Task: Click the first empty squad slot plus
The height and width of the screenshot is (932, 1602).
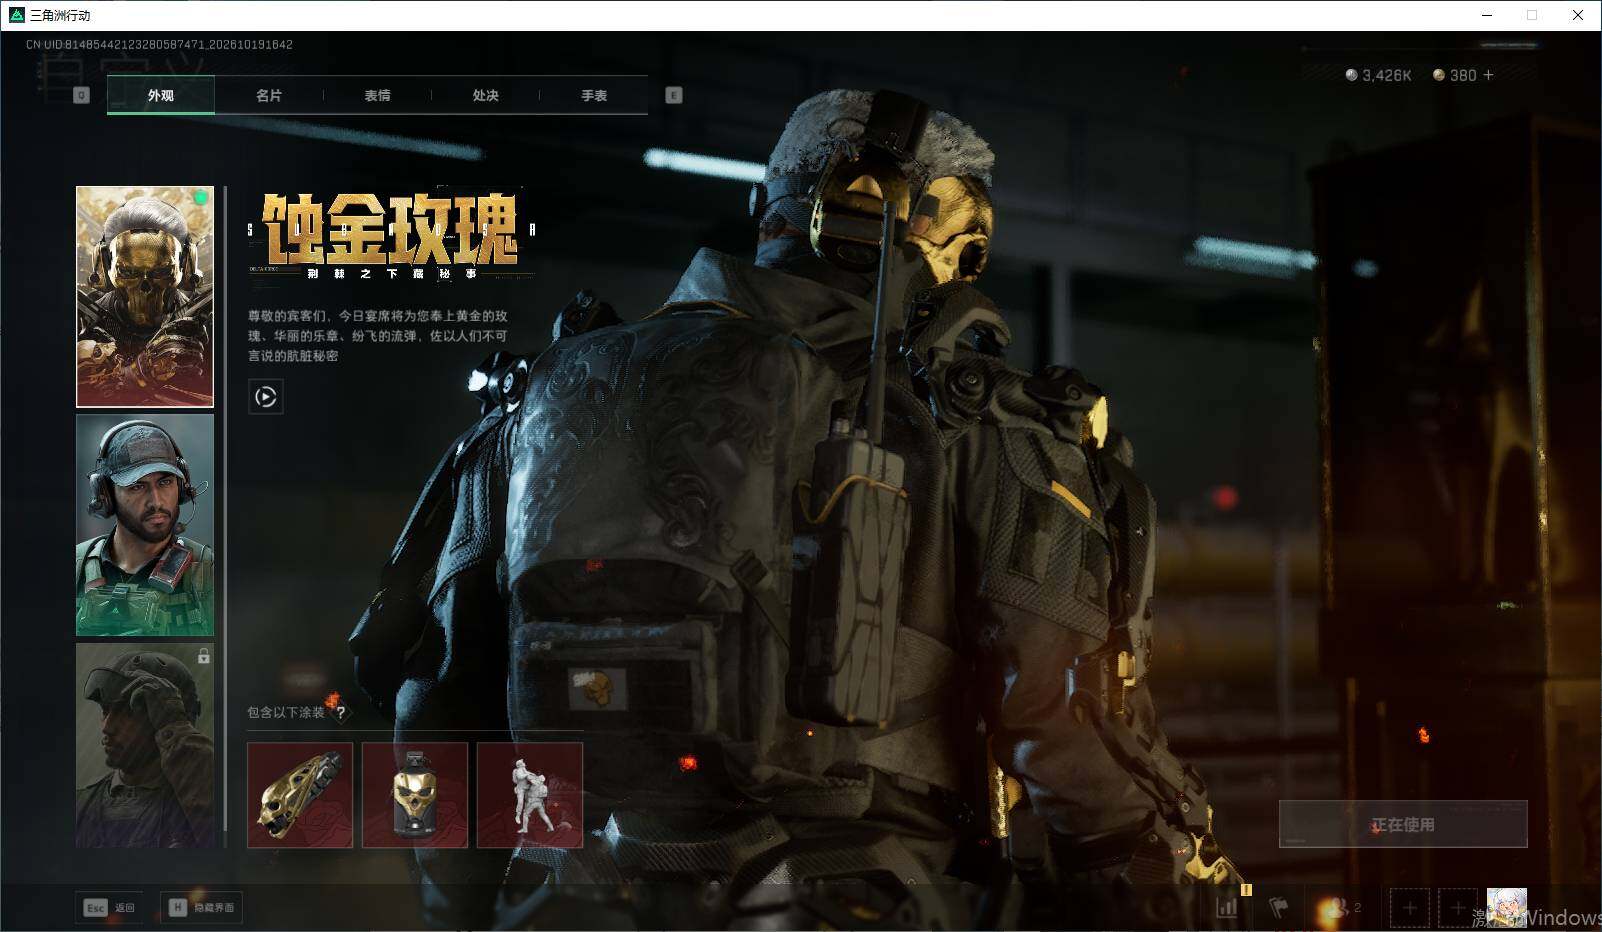Action: [x=1410, y=908]
